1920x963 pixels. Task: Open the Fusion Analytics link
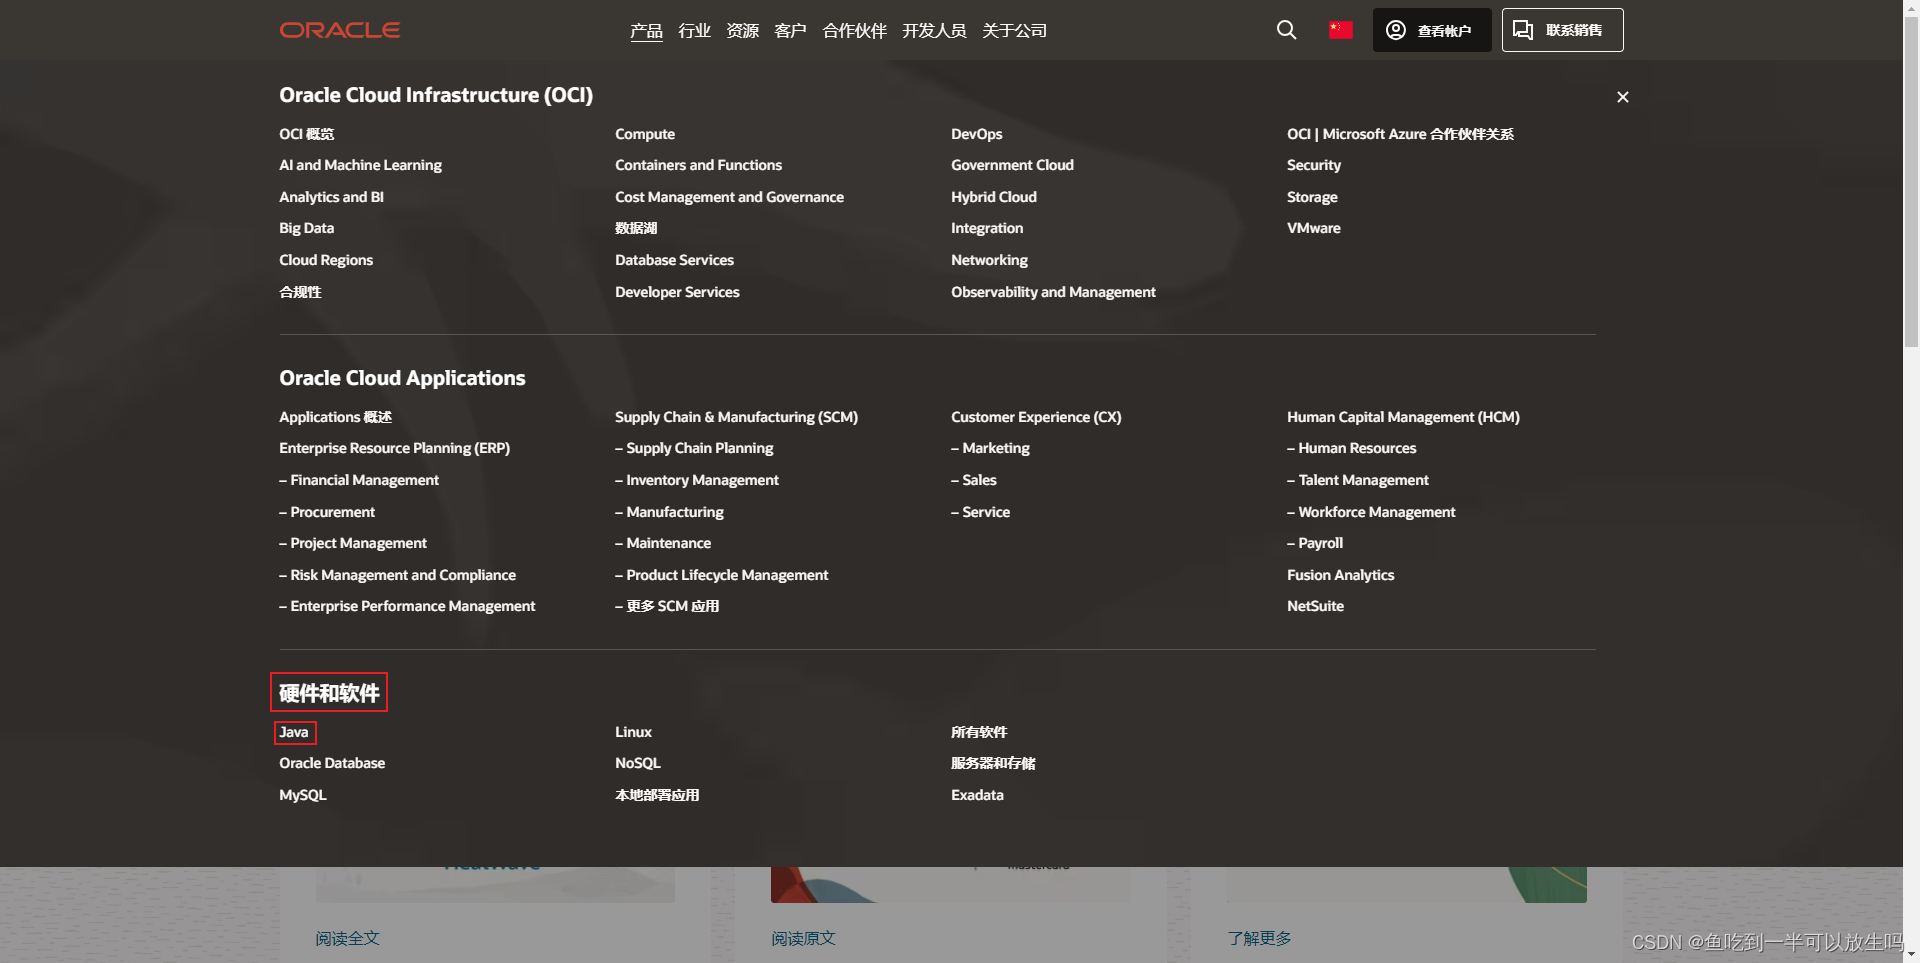pyautogui.click(x=1340, y=575)
